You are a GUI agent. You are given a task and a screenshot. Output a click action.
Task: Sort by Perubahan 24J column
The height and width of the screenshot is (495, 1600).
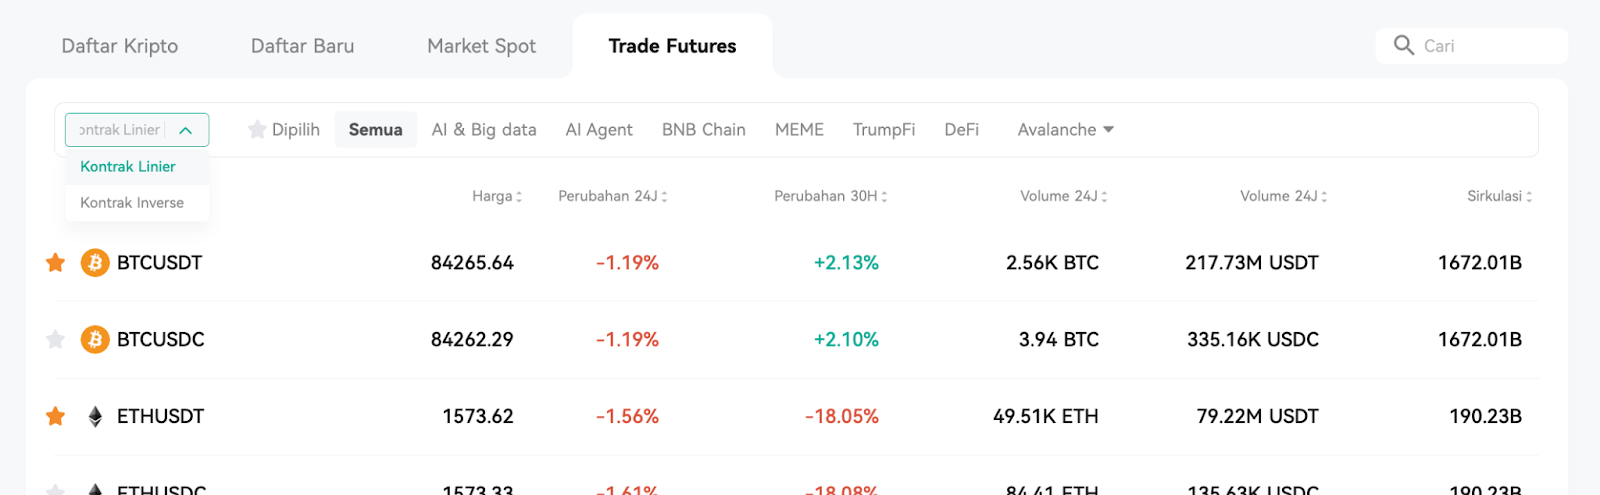(612, 196)
